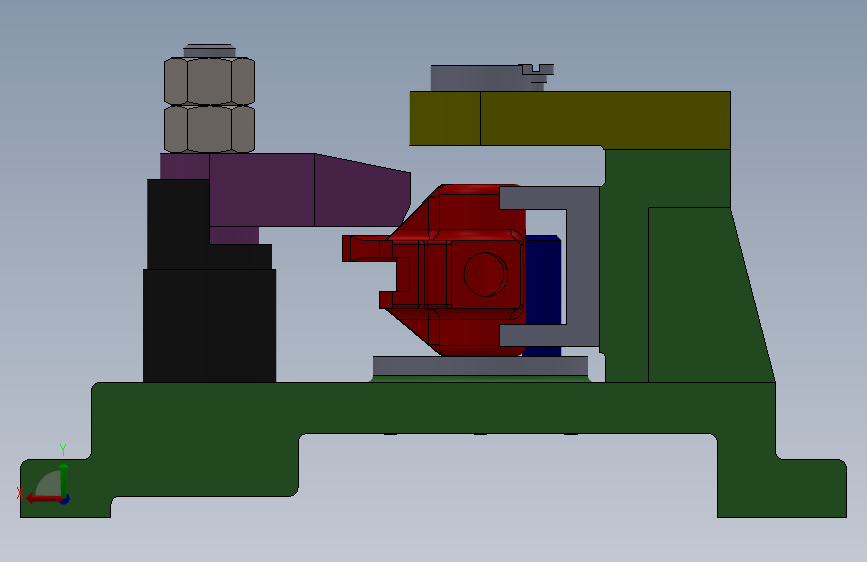Screen dimensions: 867x562
Task: Select the purple clamp arm
Action: 310,191
